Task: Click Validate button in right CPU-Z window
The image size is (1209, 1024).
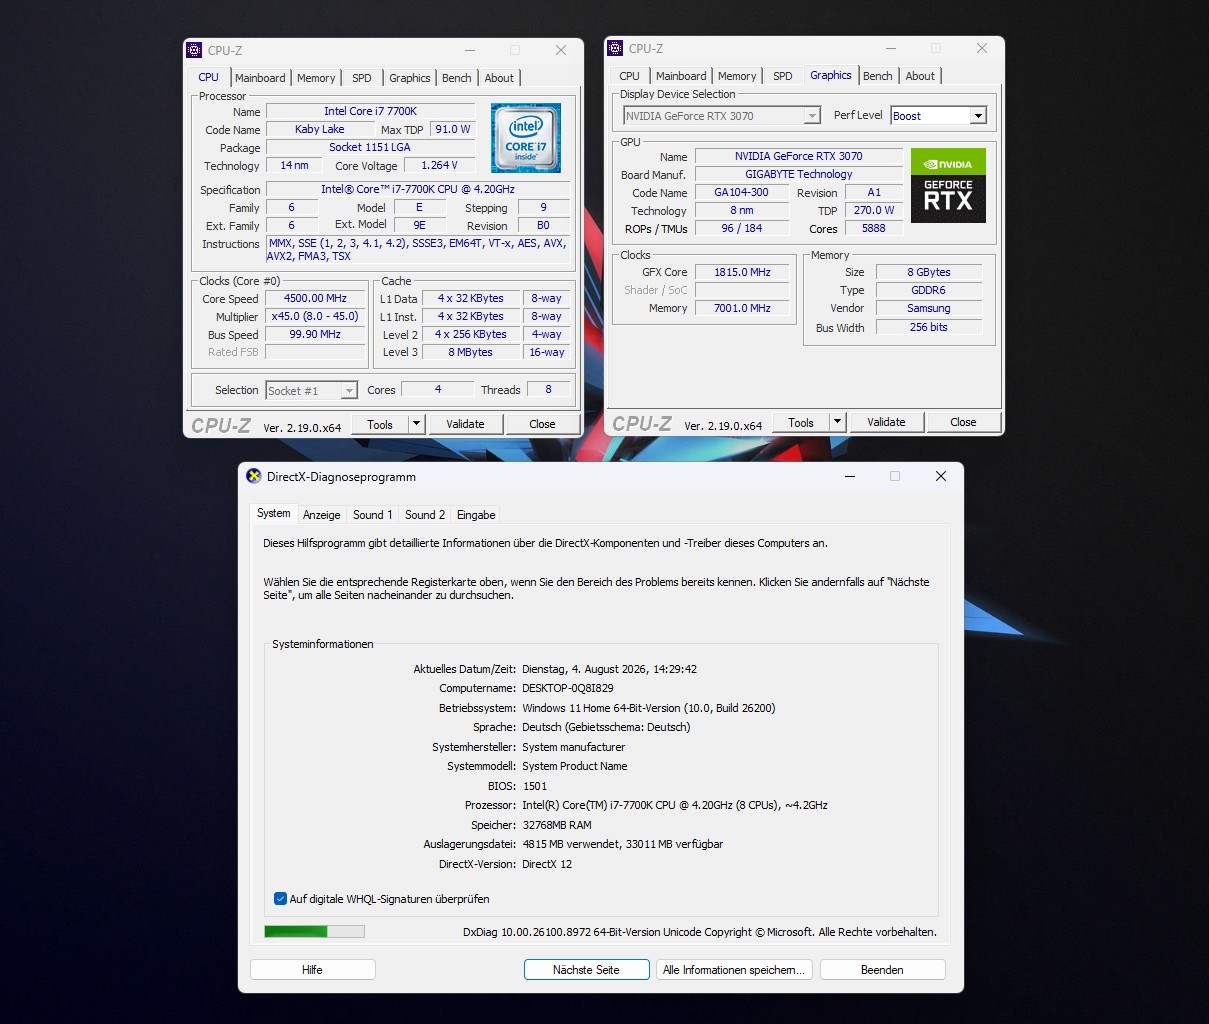Action: (886, 422)
